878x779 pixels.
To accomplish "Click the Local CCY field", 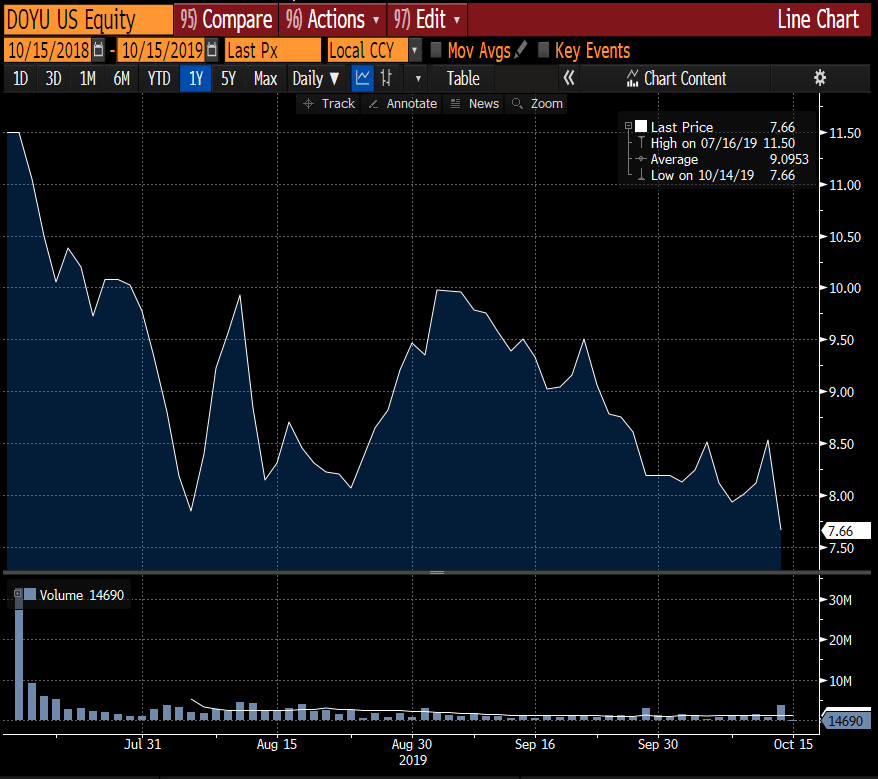I will (368, 50).
